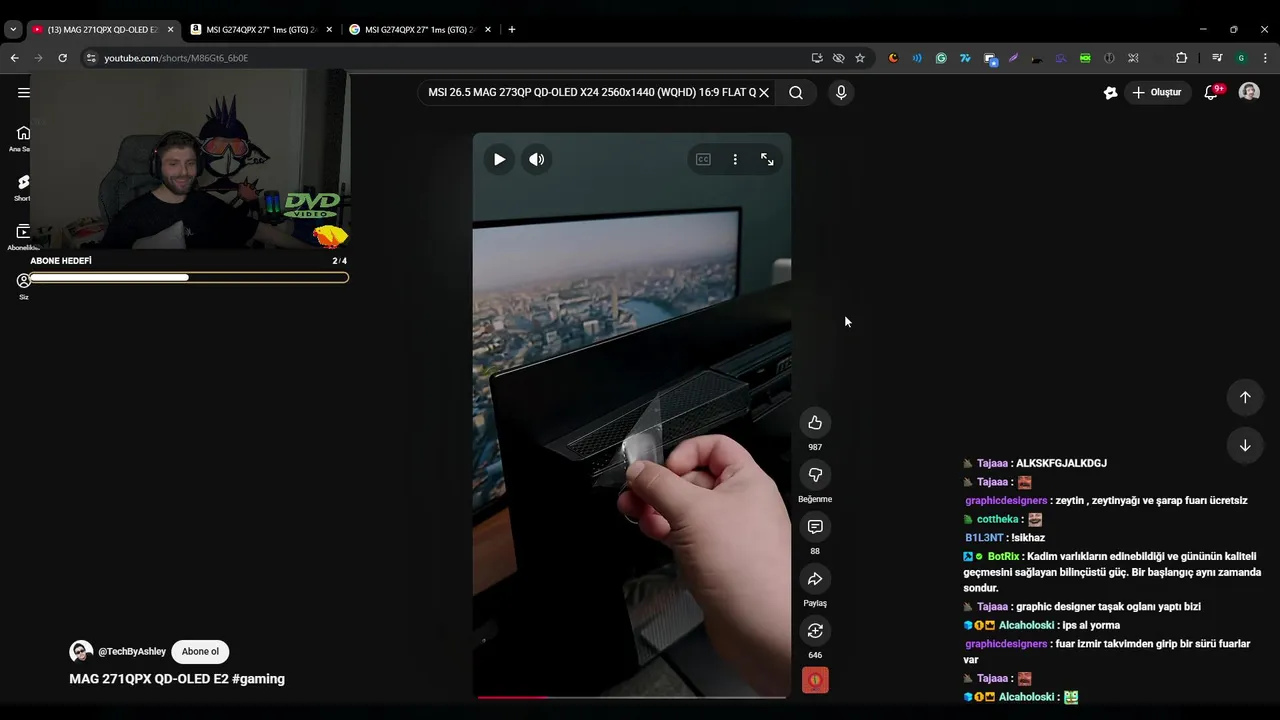Image resolution: width=1280 pixels, height=720 pixels.
Task: Open the third-party cookies eye icon
Action: coord(838,58)
